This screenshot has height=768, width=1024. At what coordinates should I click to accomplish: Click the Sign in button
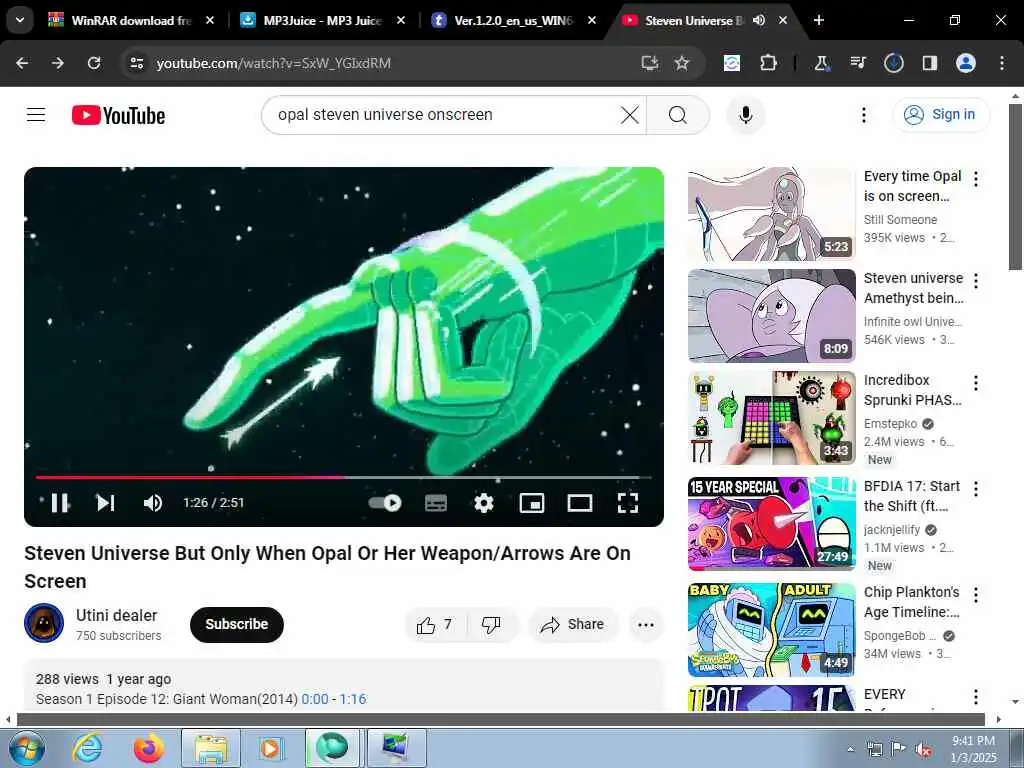click(940, 114)
